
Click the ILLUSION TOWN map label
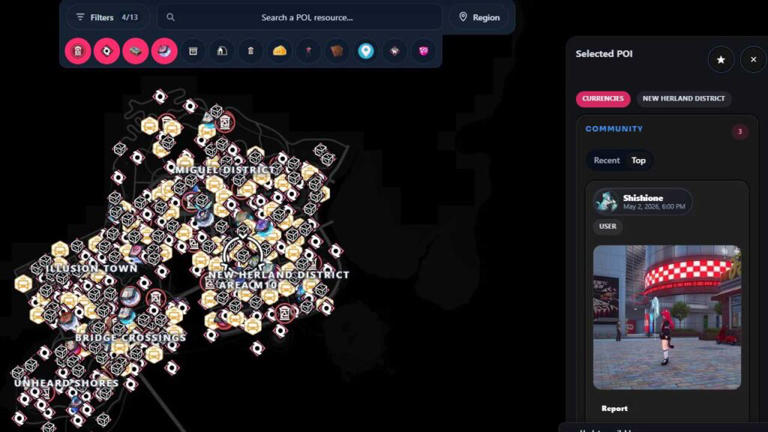pos(92,268)
